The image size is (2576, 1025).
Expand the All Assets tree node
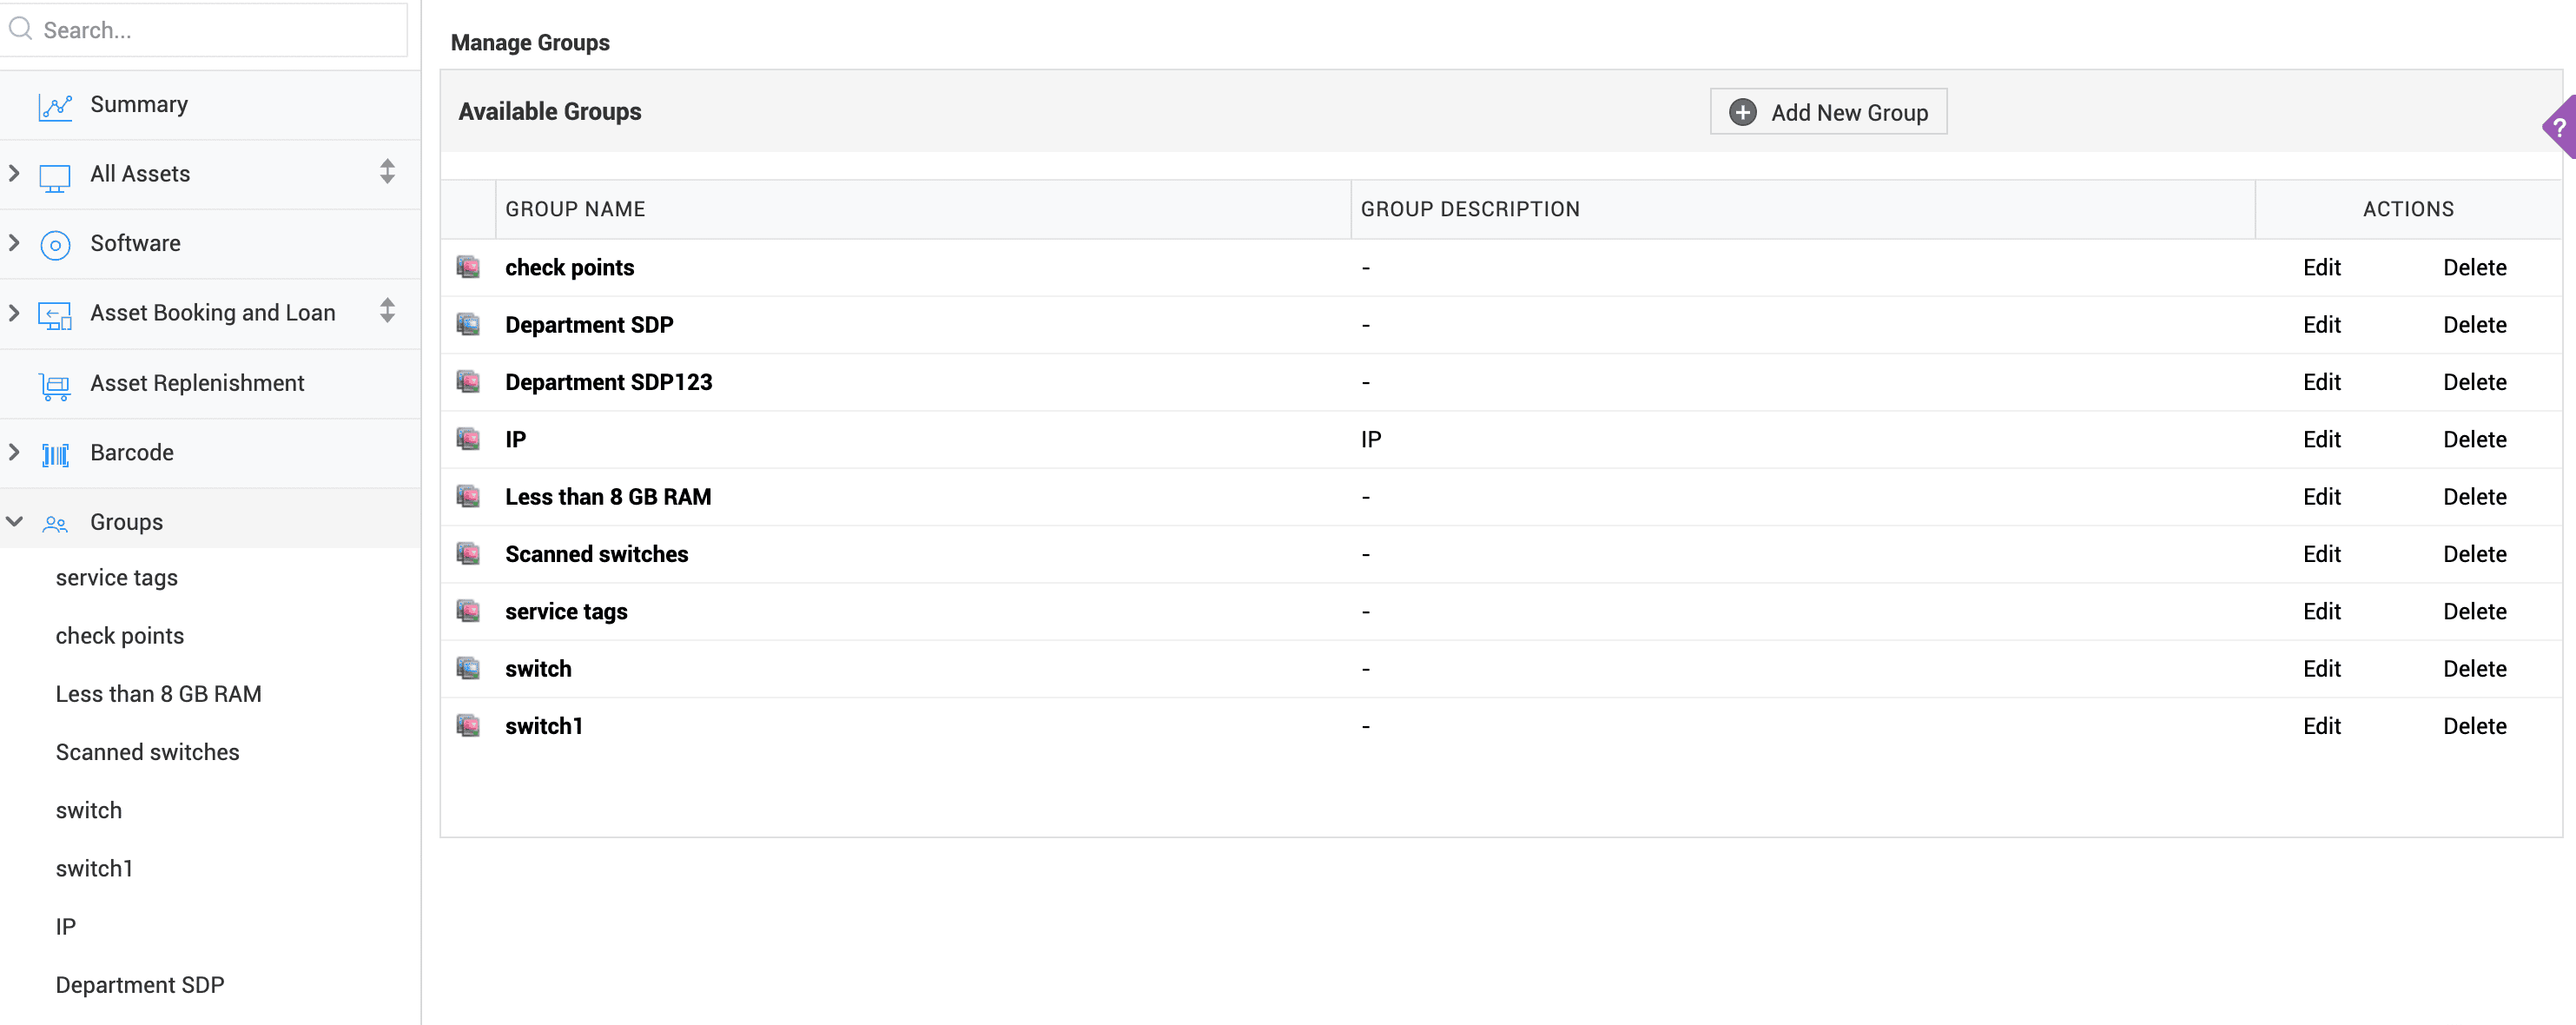pos(14,173)
